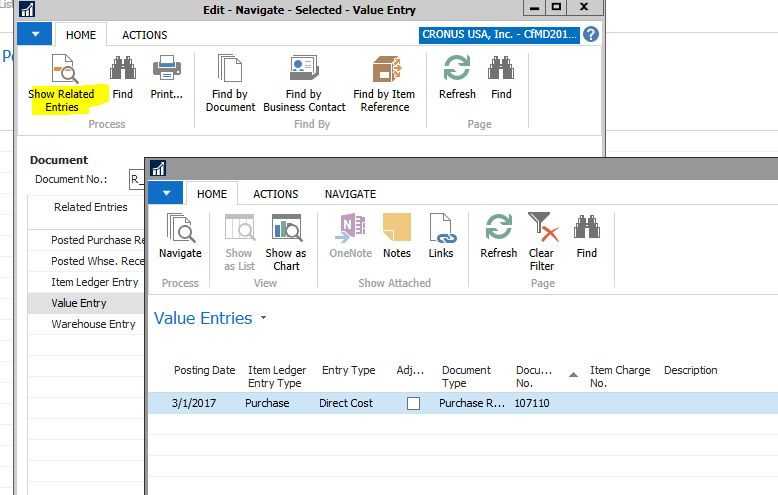The height and width of the screenshot is (495, 778).
Task: Open ACTIONS tab in Navigate window
Action: click(x=144, y=35)
